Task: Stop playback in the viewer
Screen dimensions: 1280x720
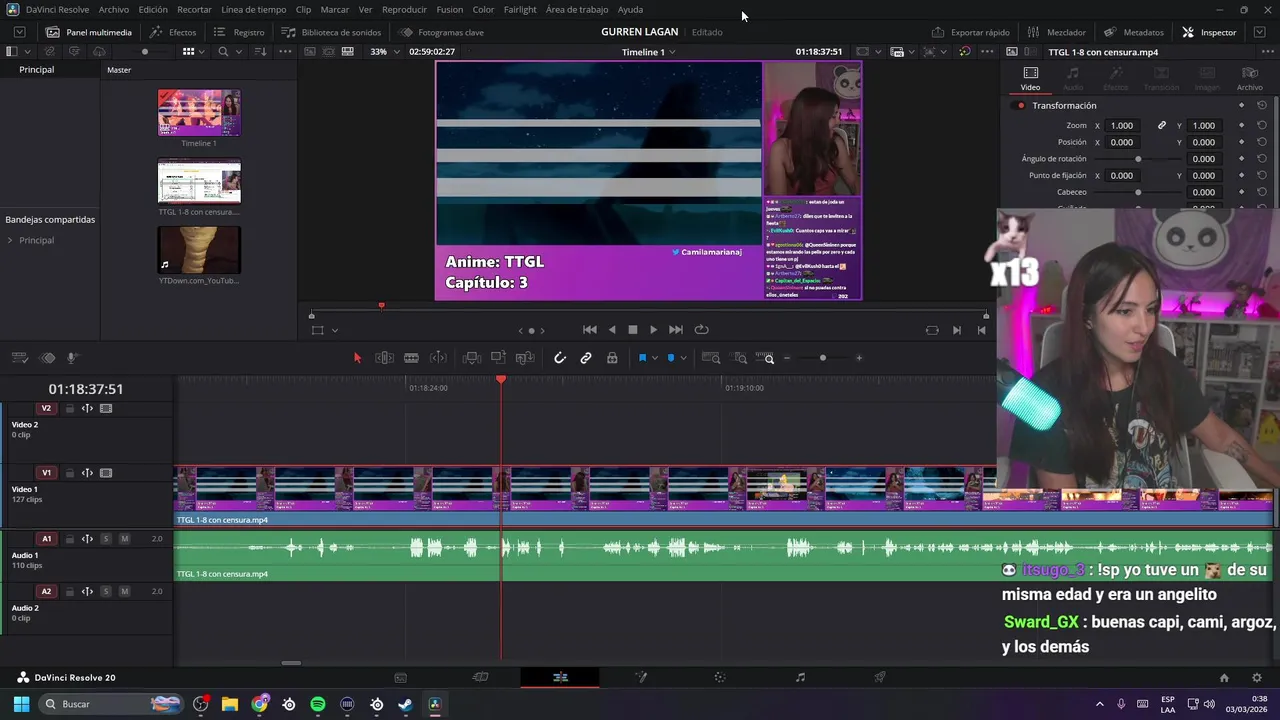Action: point(632,330)
